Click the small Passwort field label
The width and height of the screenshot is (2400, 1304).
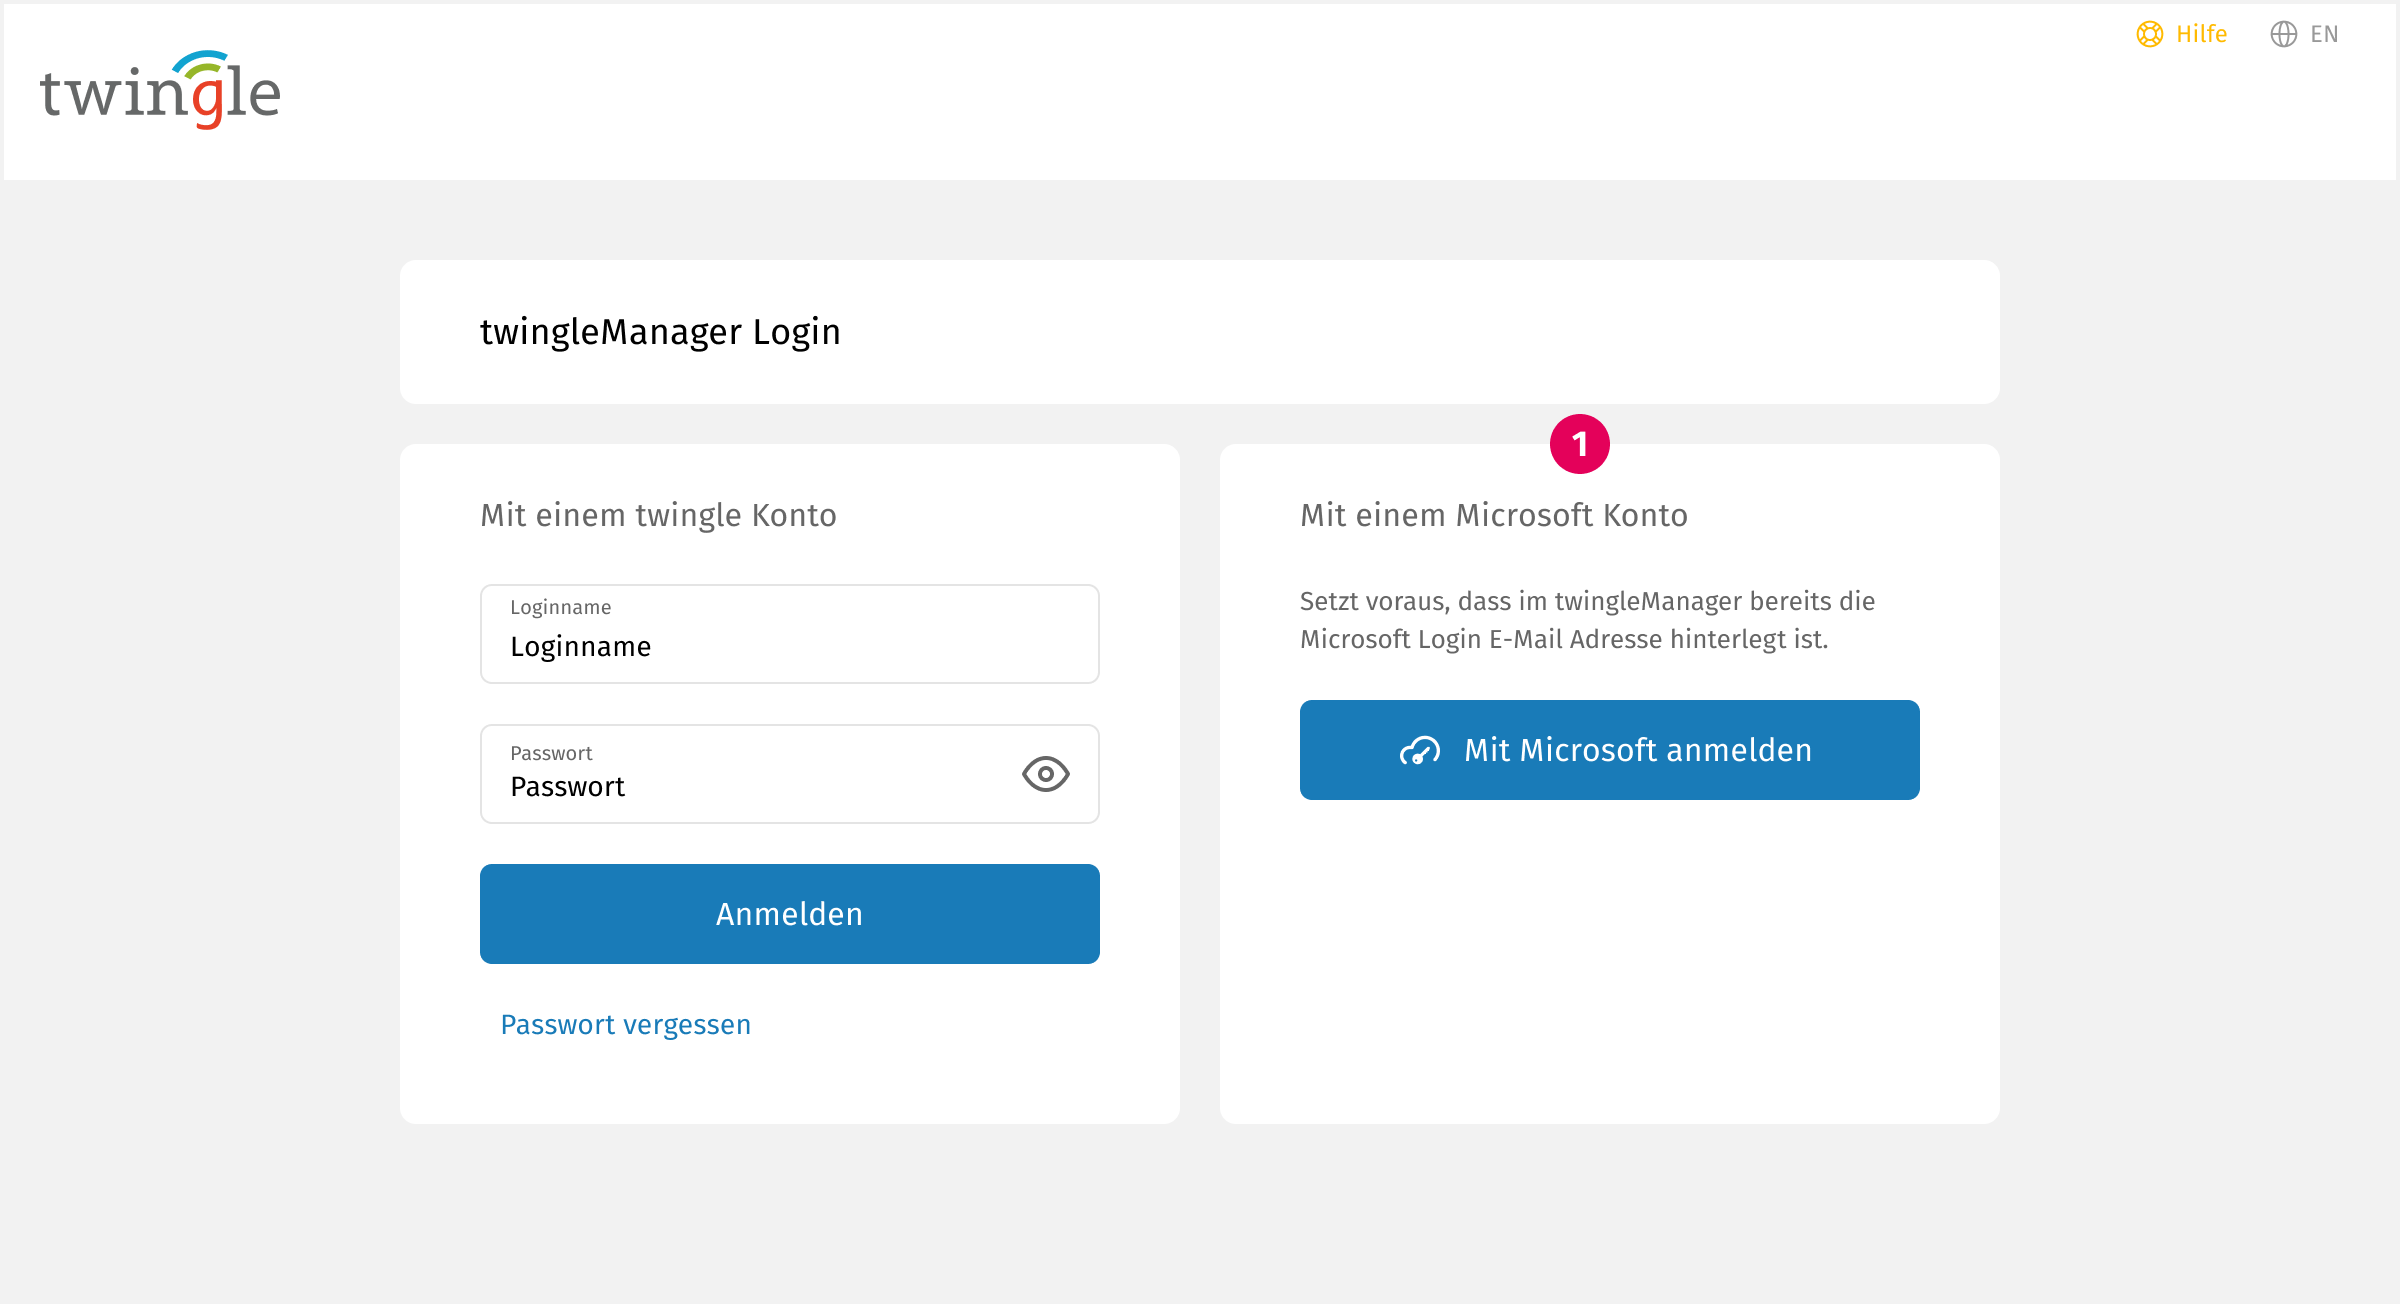(x=551, y=753)
